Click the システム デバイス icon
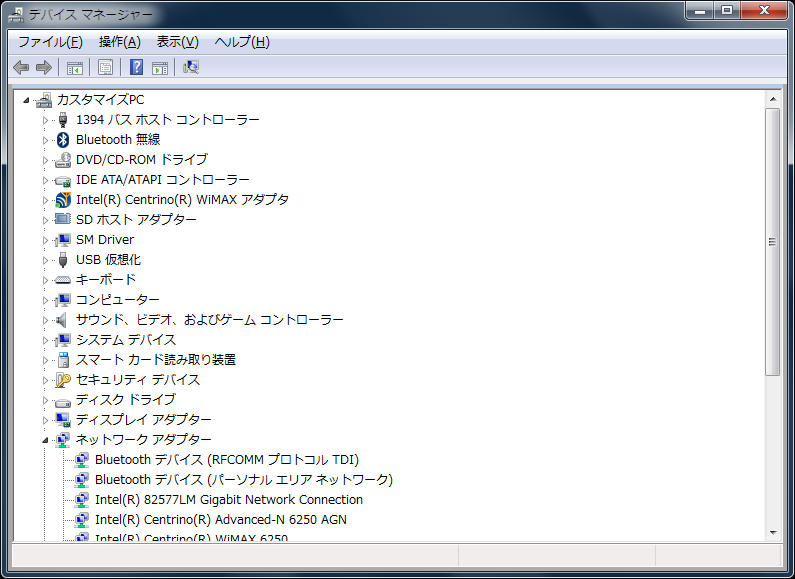This screenshot has width=795, height=579. point(63,340)
